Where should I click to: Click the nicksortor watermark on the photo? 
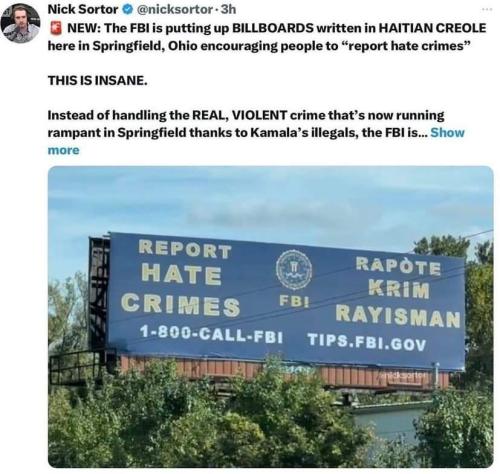click(x=403, y=376)
